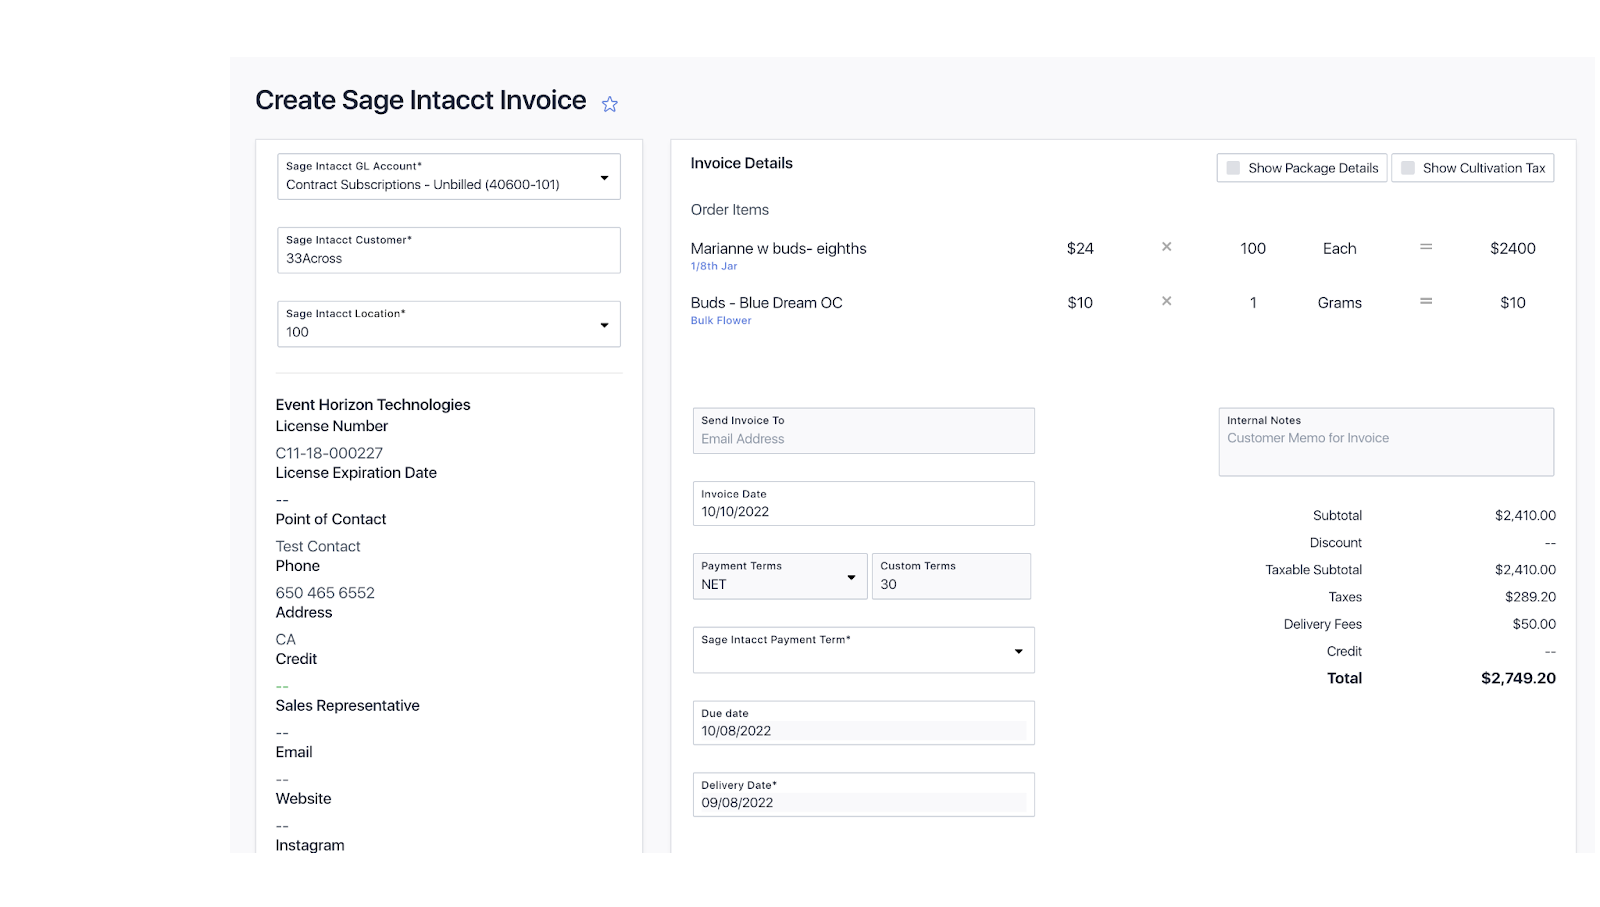This screenshot has height=907, width=1600.
Task: Remove the Buds - Blue Dream OC line item
Action: point(1166,301)
